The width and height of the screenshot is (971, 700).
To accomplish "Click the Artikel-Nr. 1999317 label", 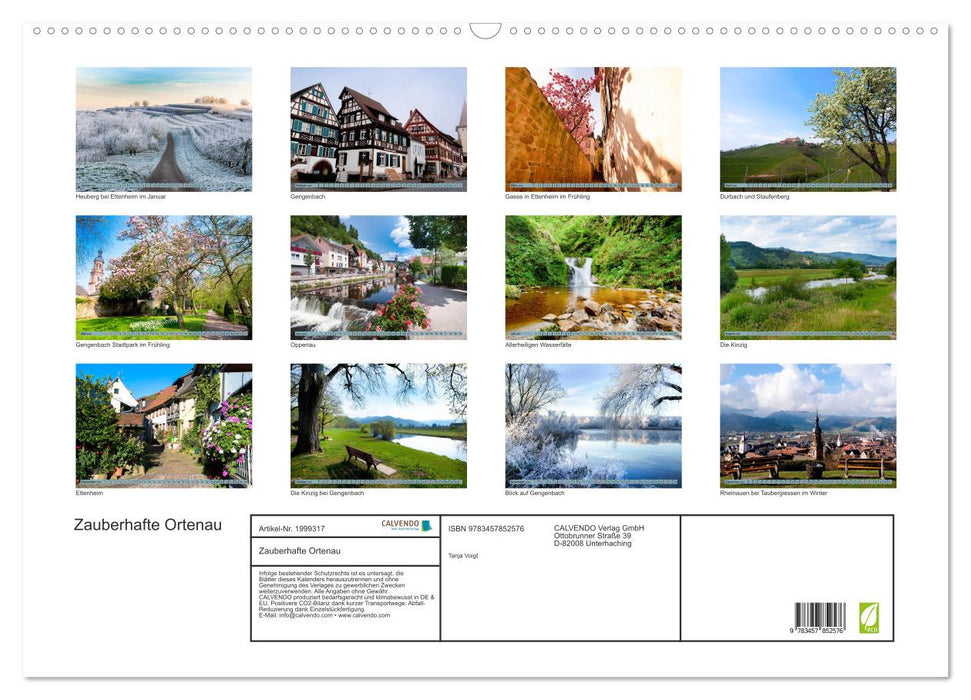I will tap(292, 525).
